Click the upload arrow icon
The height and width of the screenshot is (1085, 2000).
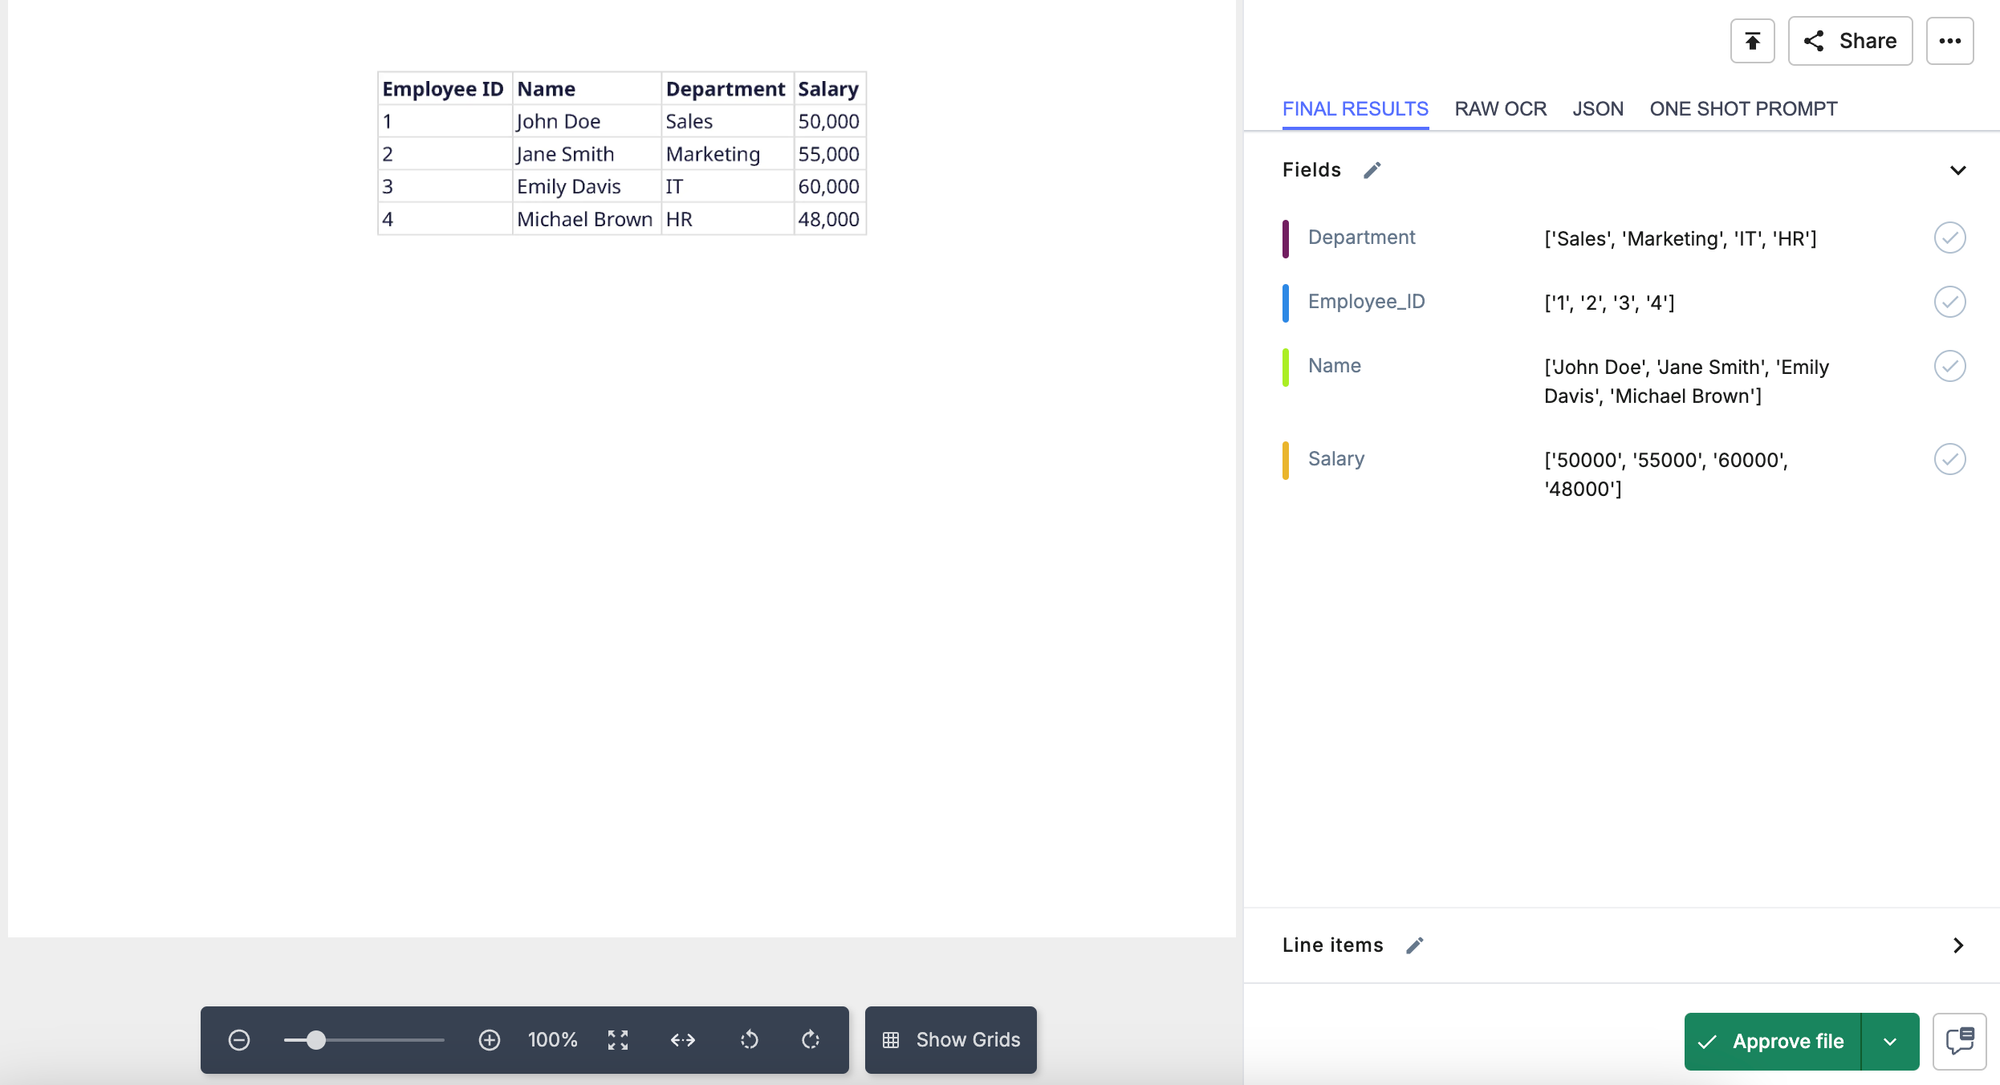click(1752, 41)
